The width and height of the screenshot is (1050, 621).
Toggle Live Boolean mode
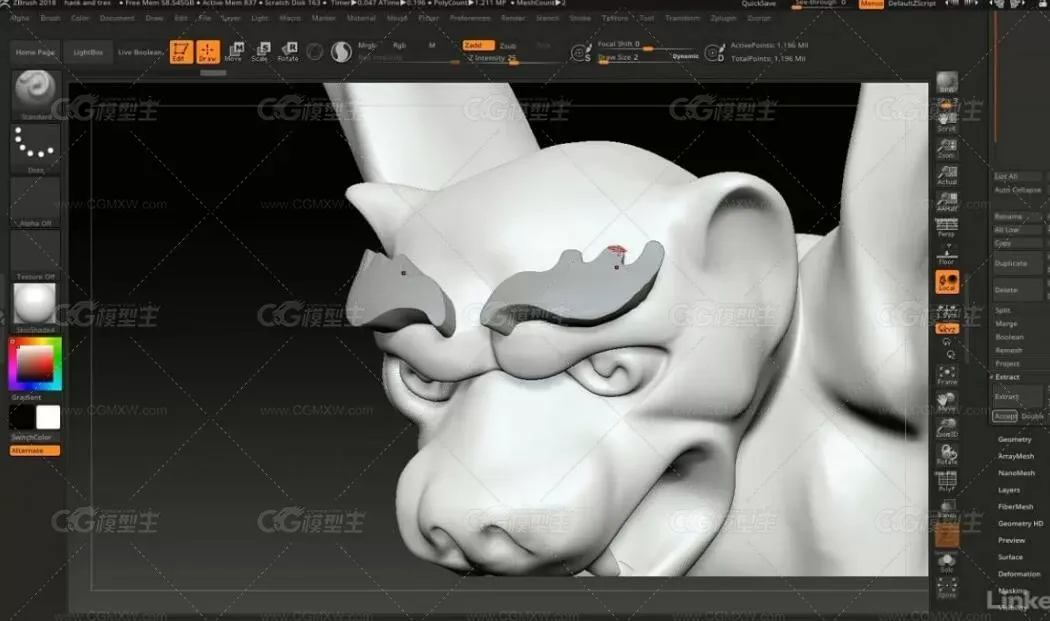pyautogui.click(x=140, y=52)
